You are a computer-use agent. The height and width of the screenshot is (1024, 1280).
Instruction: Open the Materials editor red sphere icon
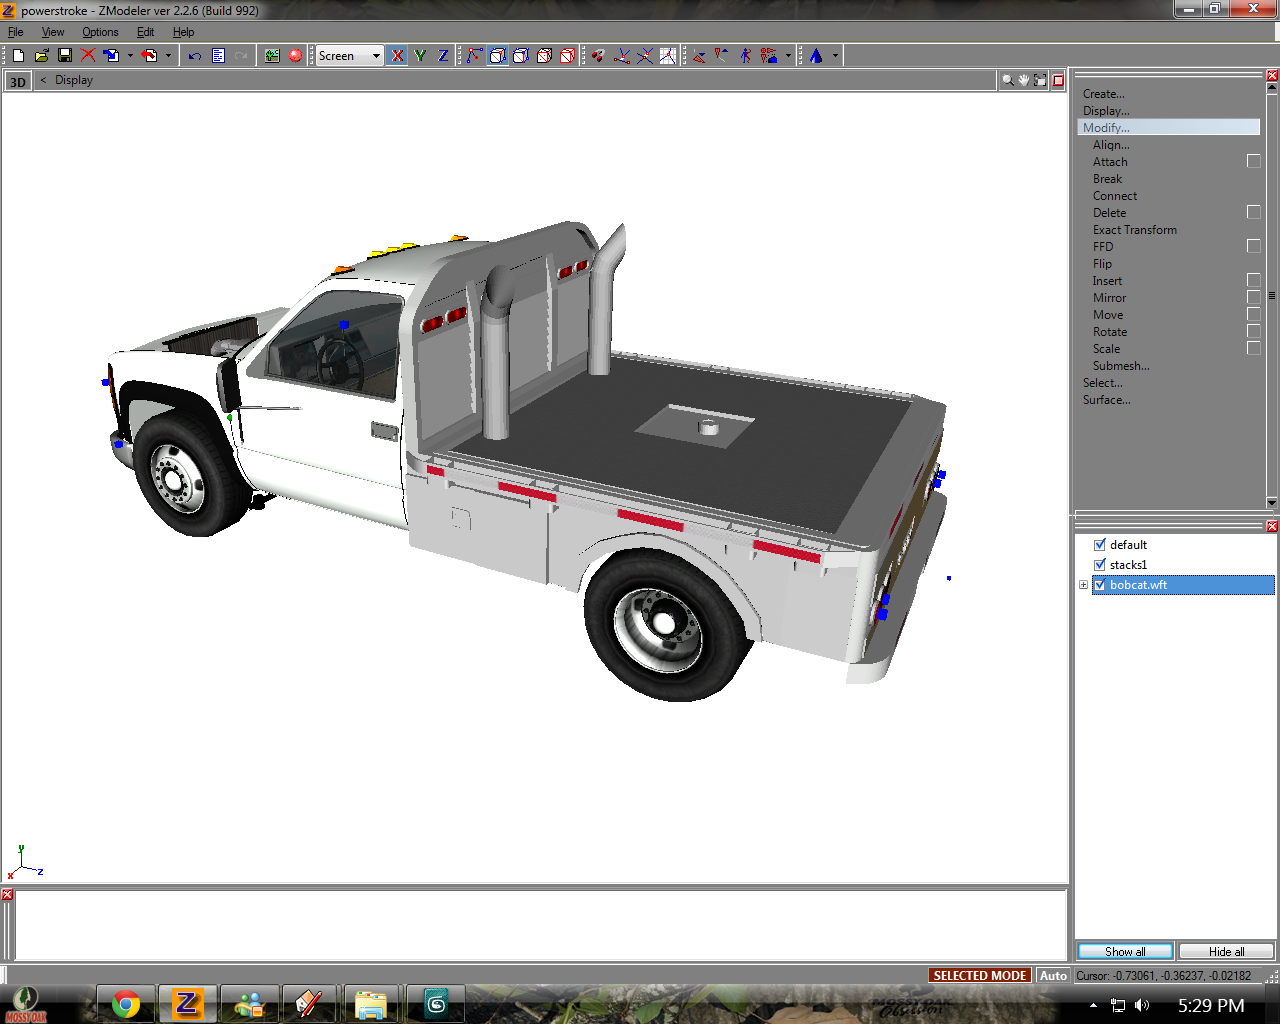[295, 56]
